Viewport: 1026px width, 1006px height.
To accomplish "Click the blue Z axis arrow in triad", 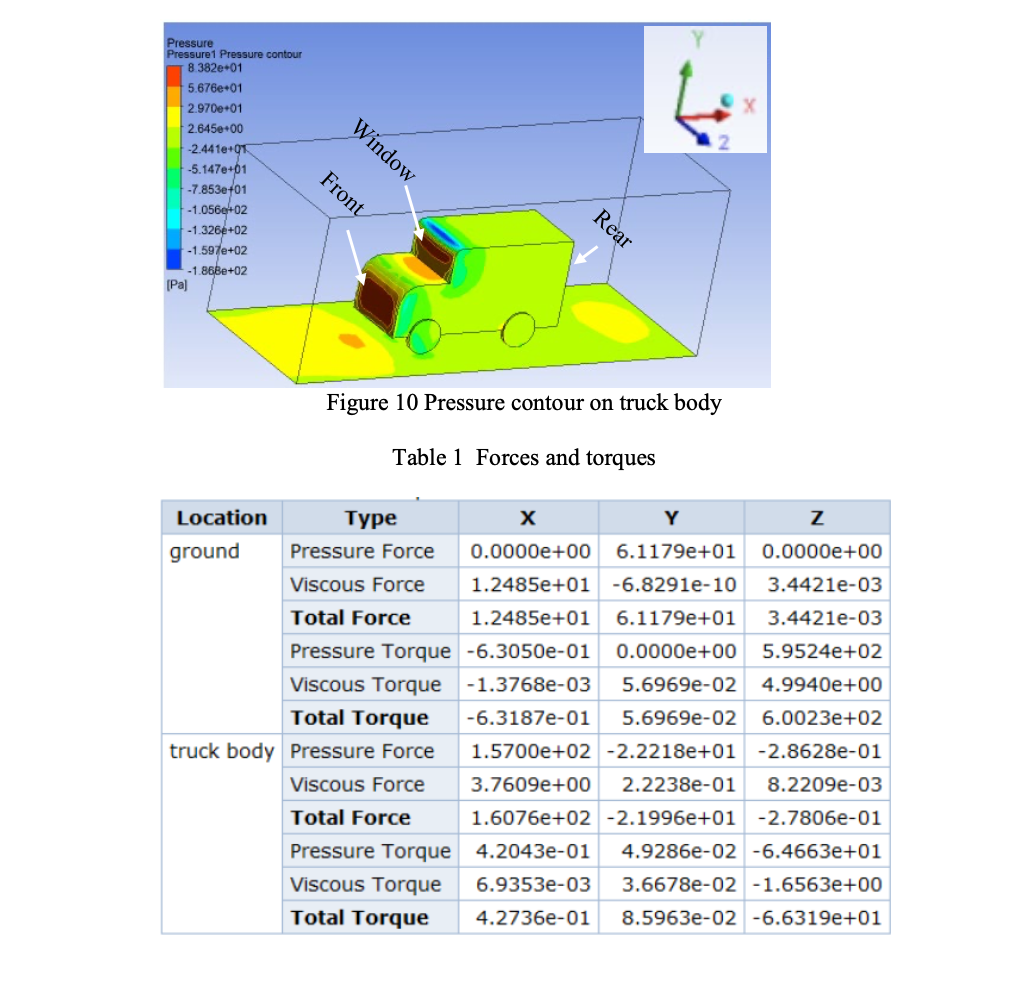I will pyautogui.click(x=703, y=138).
